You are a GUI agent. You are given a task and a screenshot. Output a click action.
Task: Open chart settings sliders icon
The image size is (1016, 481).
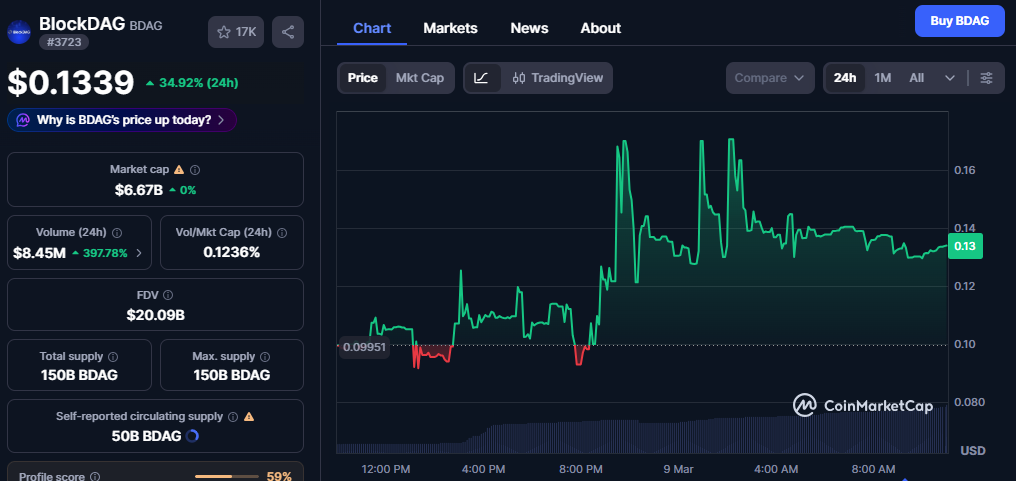(x=986, y=78)
